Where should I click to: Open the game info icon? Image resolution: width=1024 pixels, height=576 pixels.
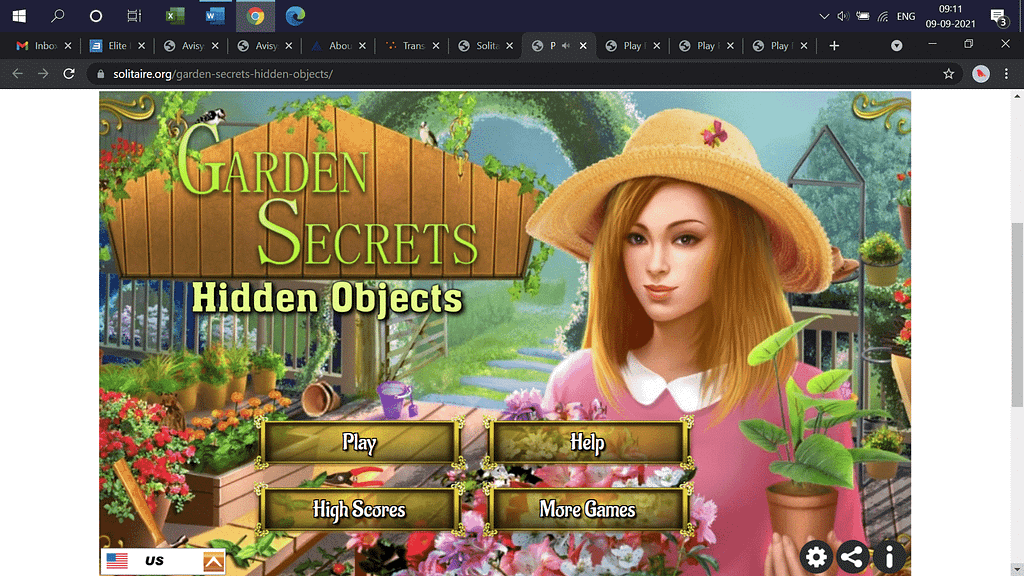888,557
